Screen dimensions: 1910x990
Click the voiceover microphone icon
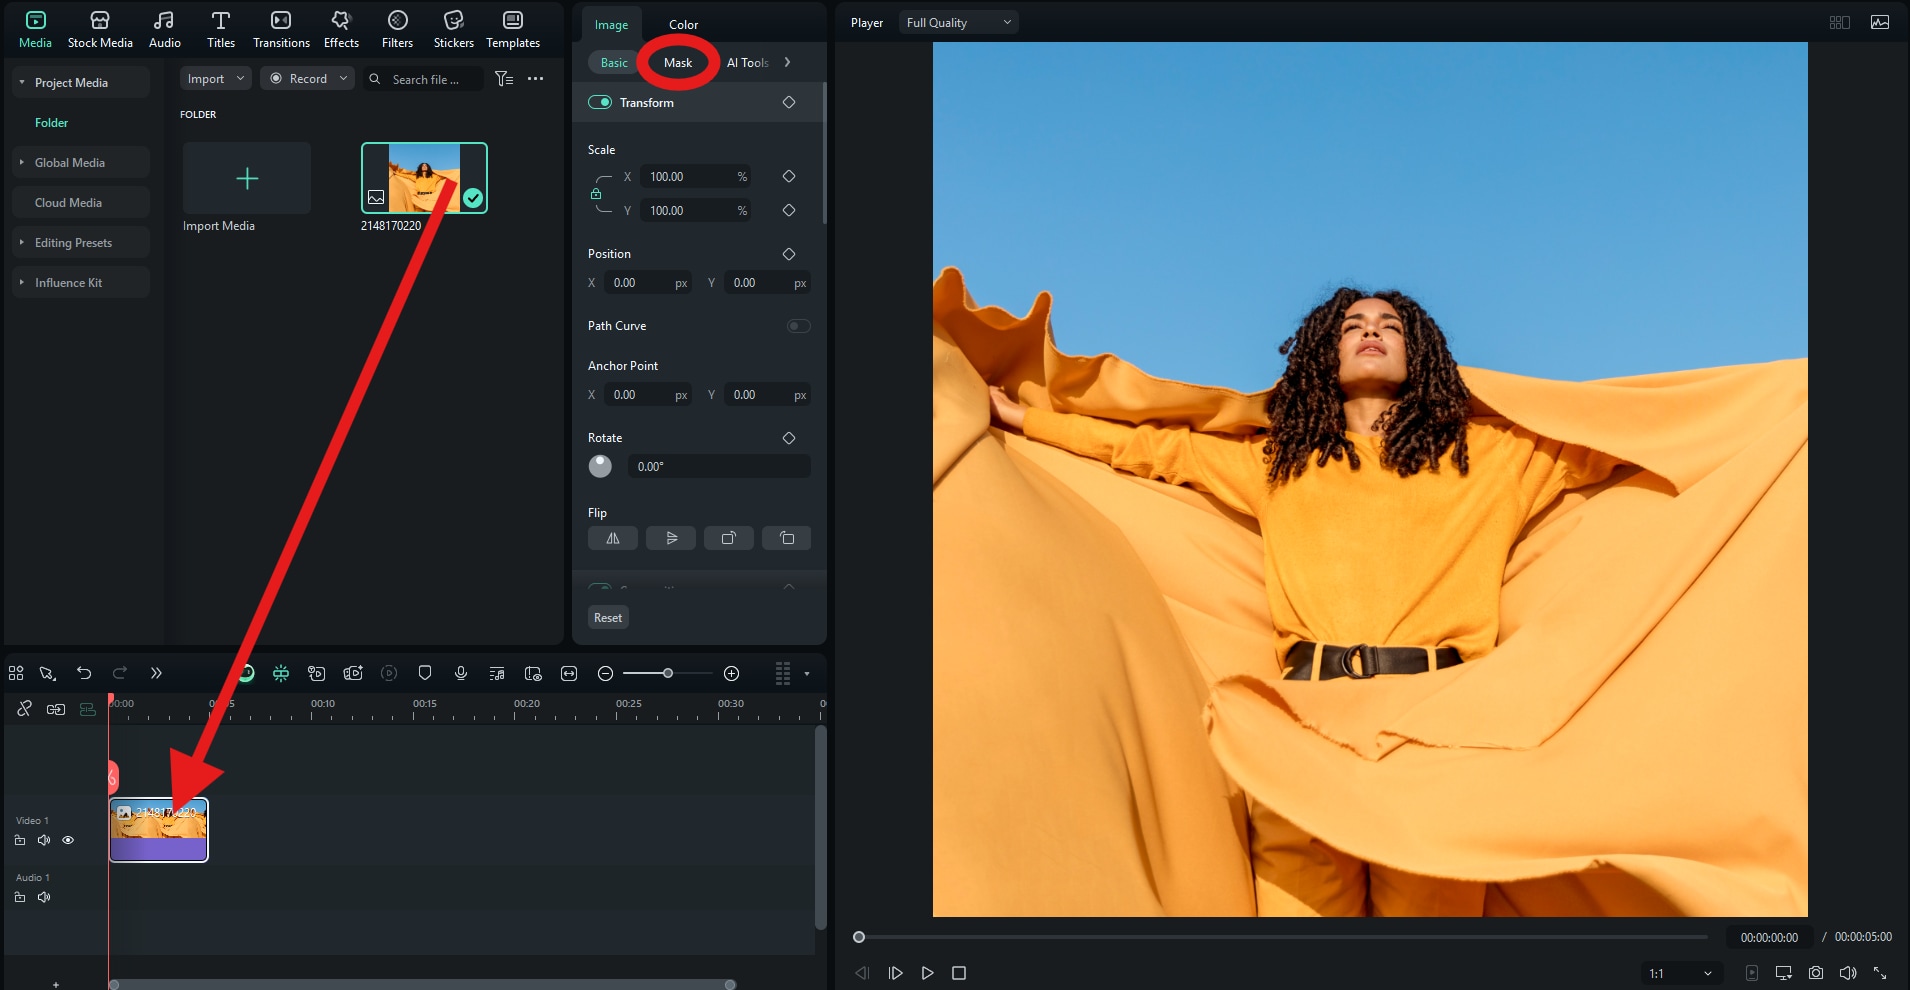(461, 673)
